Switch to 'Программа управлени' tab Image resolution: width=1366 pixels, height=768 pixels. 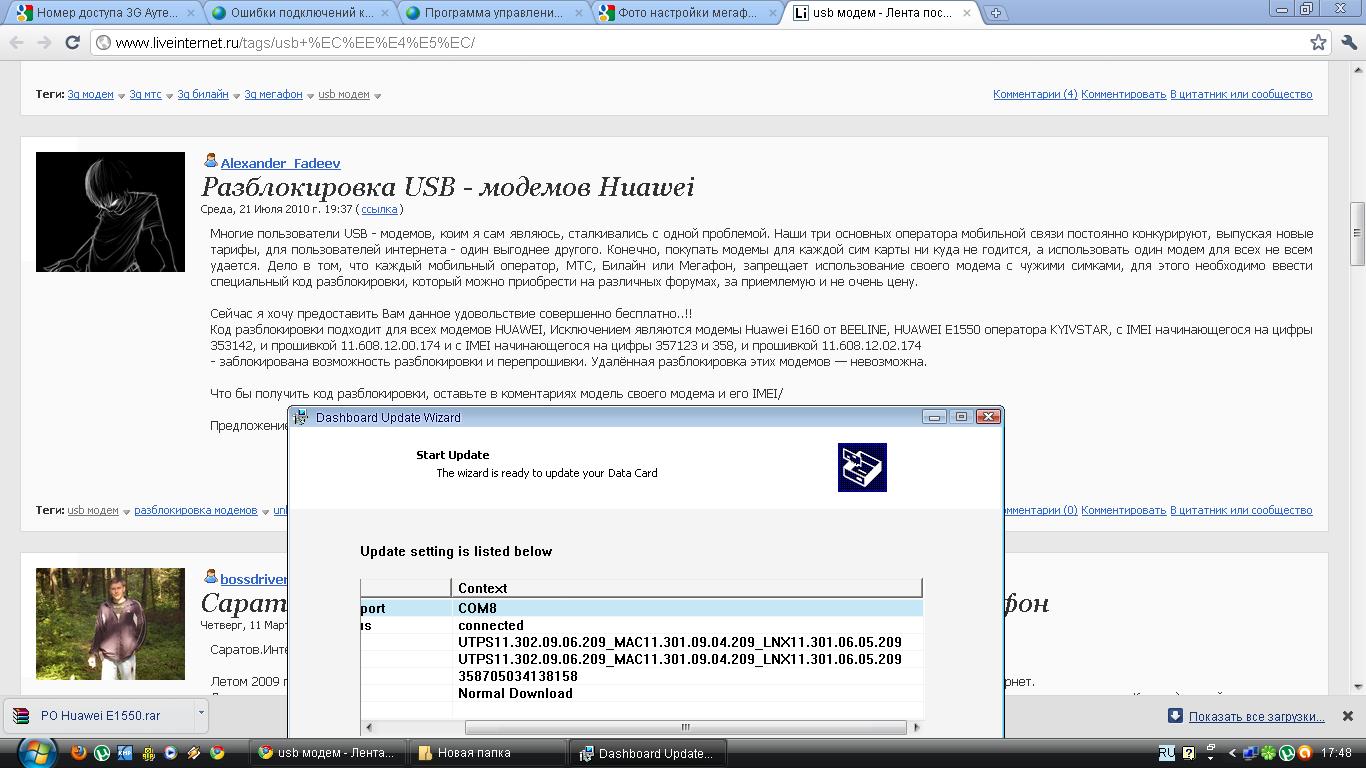click(493, 14)
